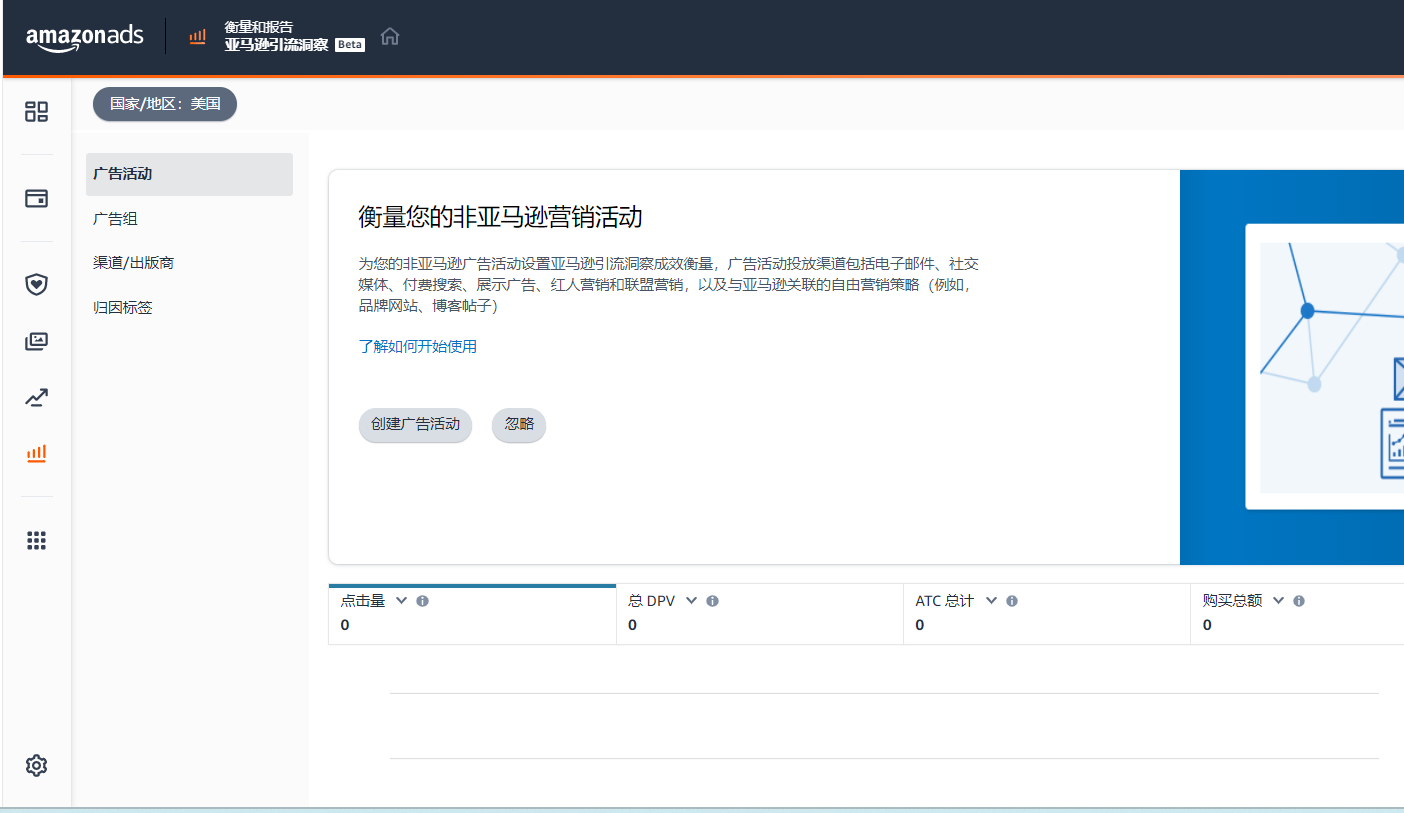Click the orange bar chart icon beside 衡量和报告
1404x813 pixels.
[x=198, y=36]
